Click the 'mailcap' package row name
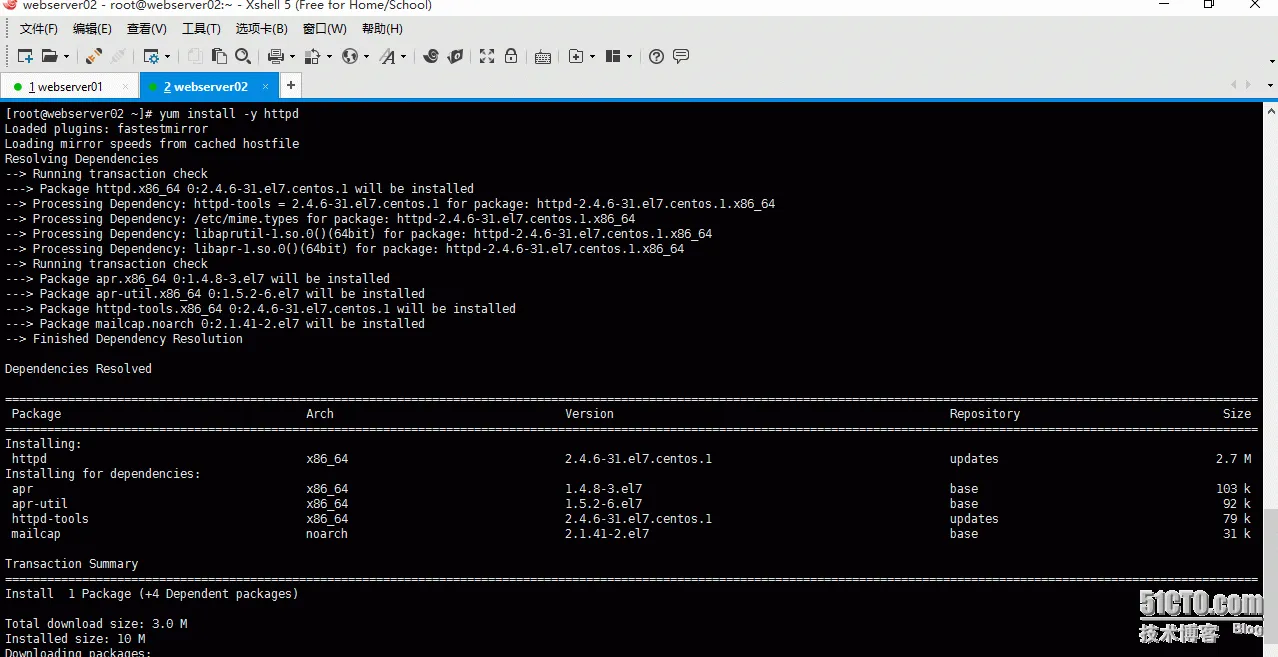The height and width of the screenshot is (657, 1278). [x=36, y=534]
